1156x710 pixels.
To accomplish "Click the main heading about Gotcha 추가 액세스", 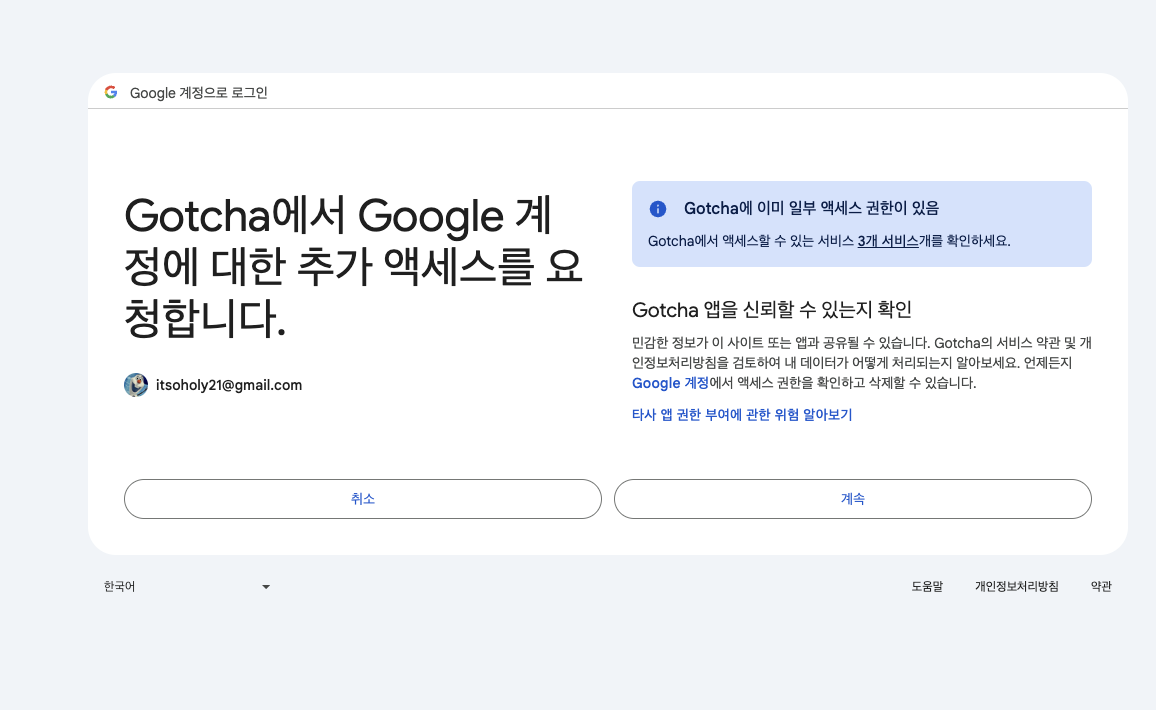I will pos(353,267).
